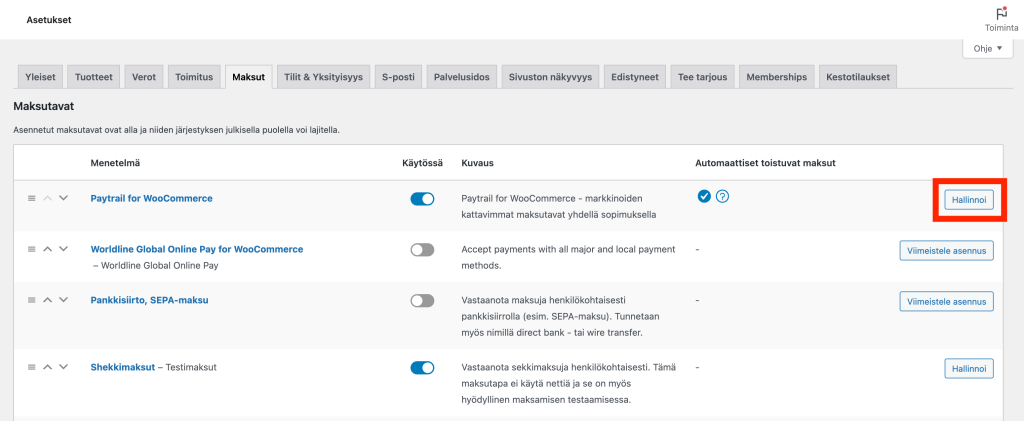Screen dimensions: 1024x421
Task: Open the S-posti tab
Action: 398,77
